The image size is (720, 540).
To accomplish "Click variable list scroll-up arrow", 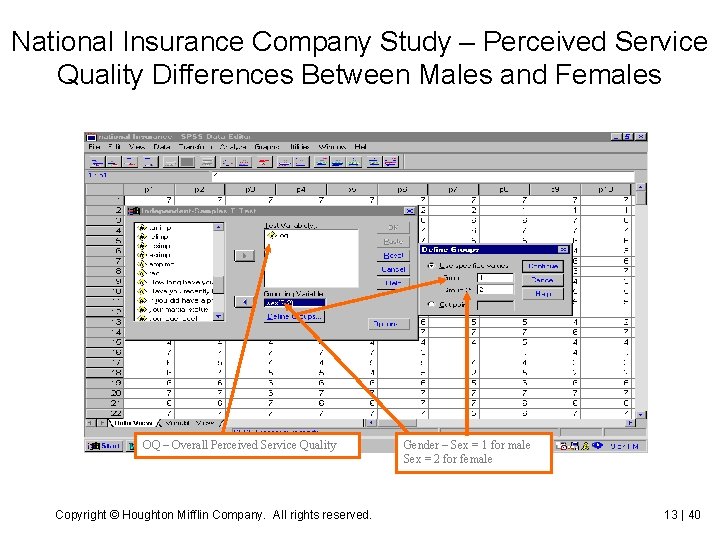I will click(219, 227).
